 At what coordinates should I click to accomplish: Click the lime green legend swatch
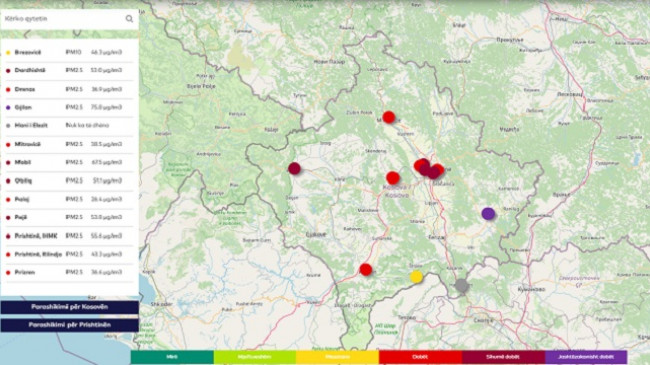pyautogui.click(x=255, y=357)
